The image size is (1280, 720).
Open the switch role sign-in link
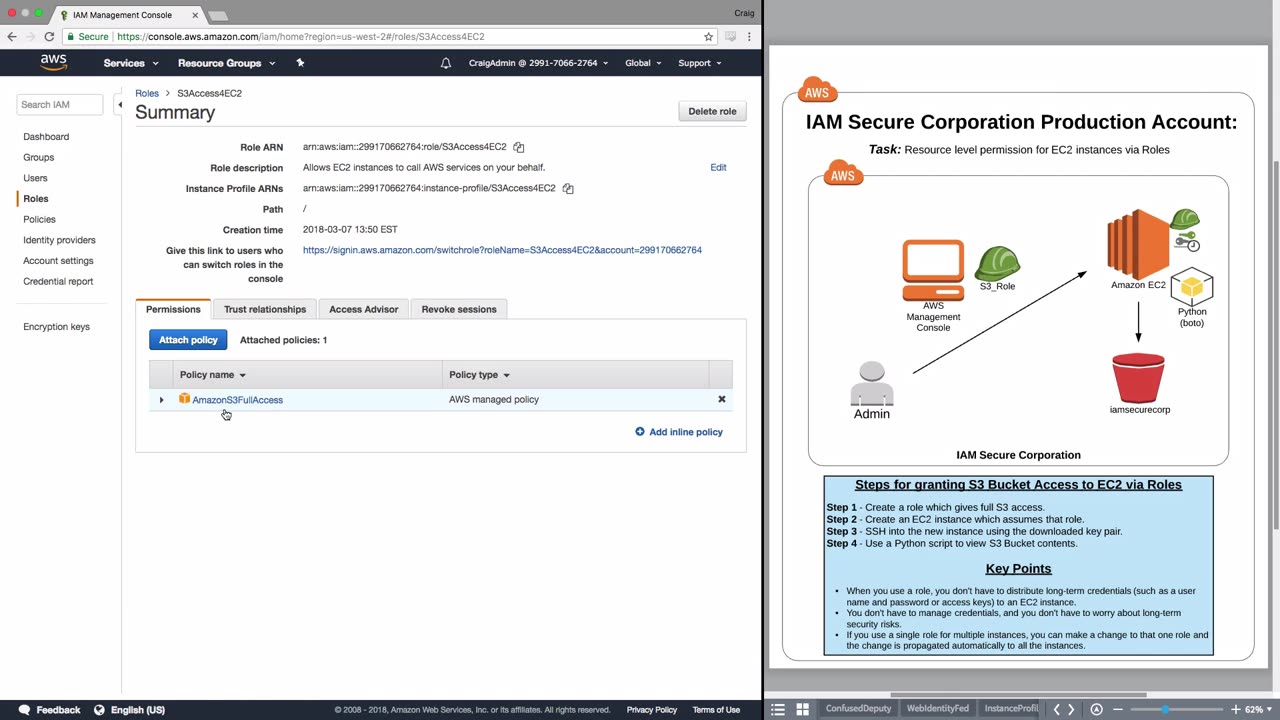click(x=502, y=250)
